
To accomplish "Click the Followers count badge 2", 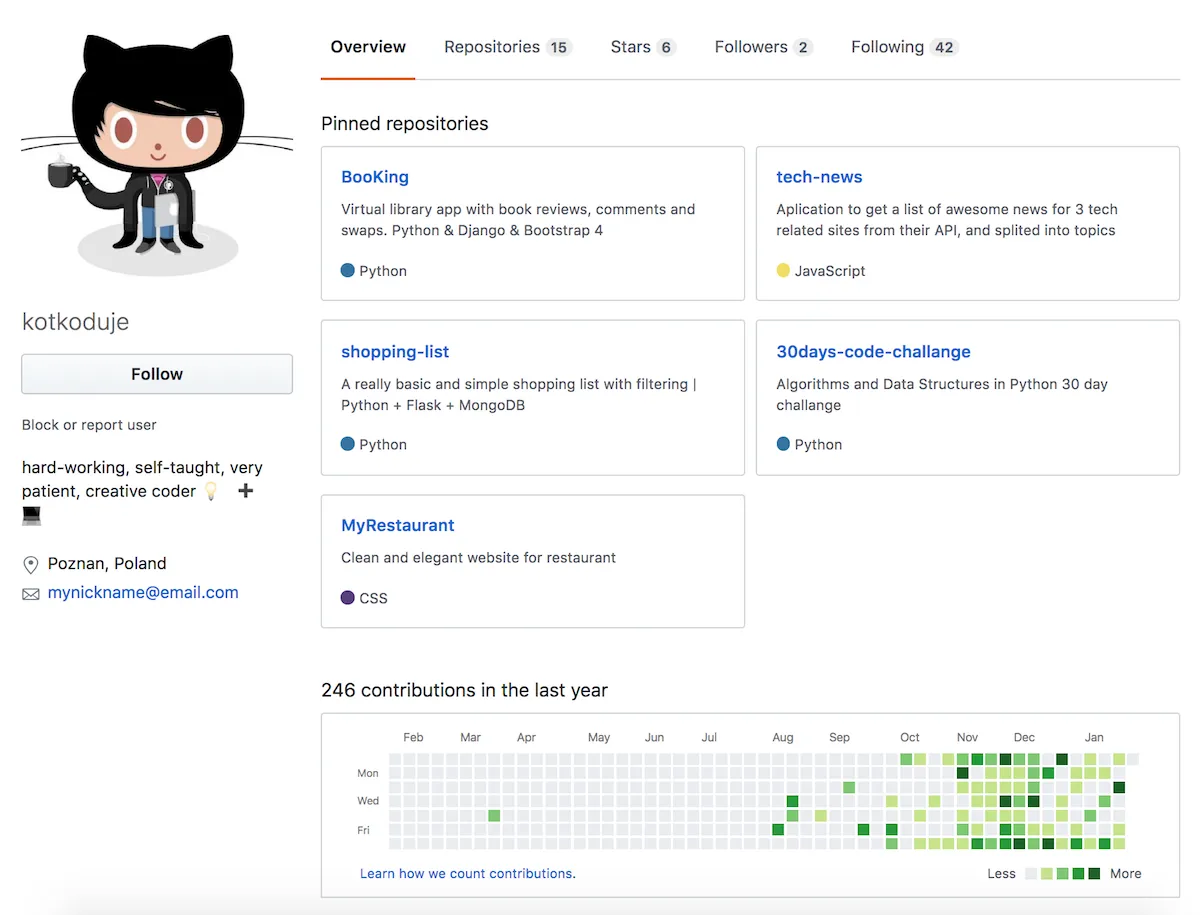I will pyautogui.click(x=802, y=47).
